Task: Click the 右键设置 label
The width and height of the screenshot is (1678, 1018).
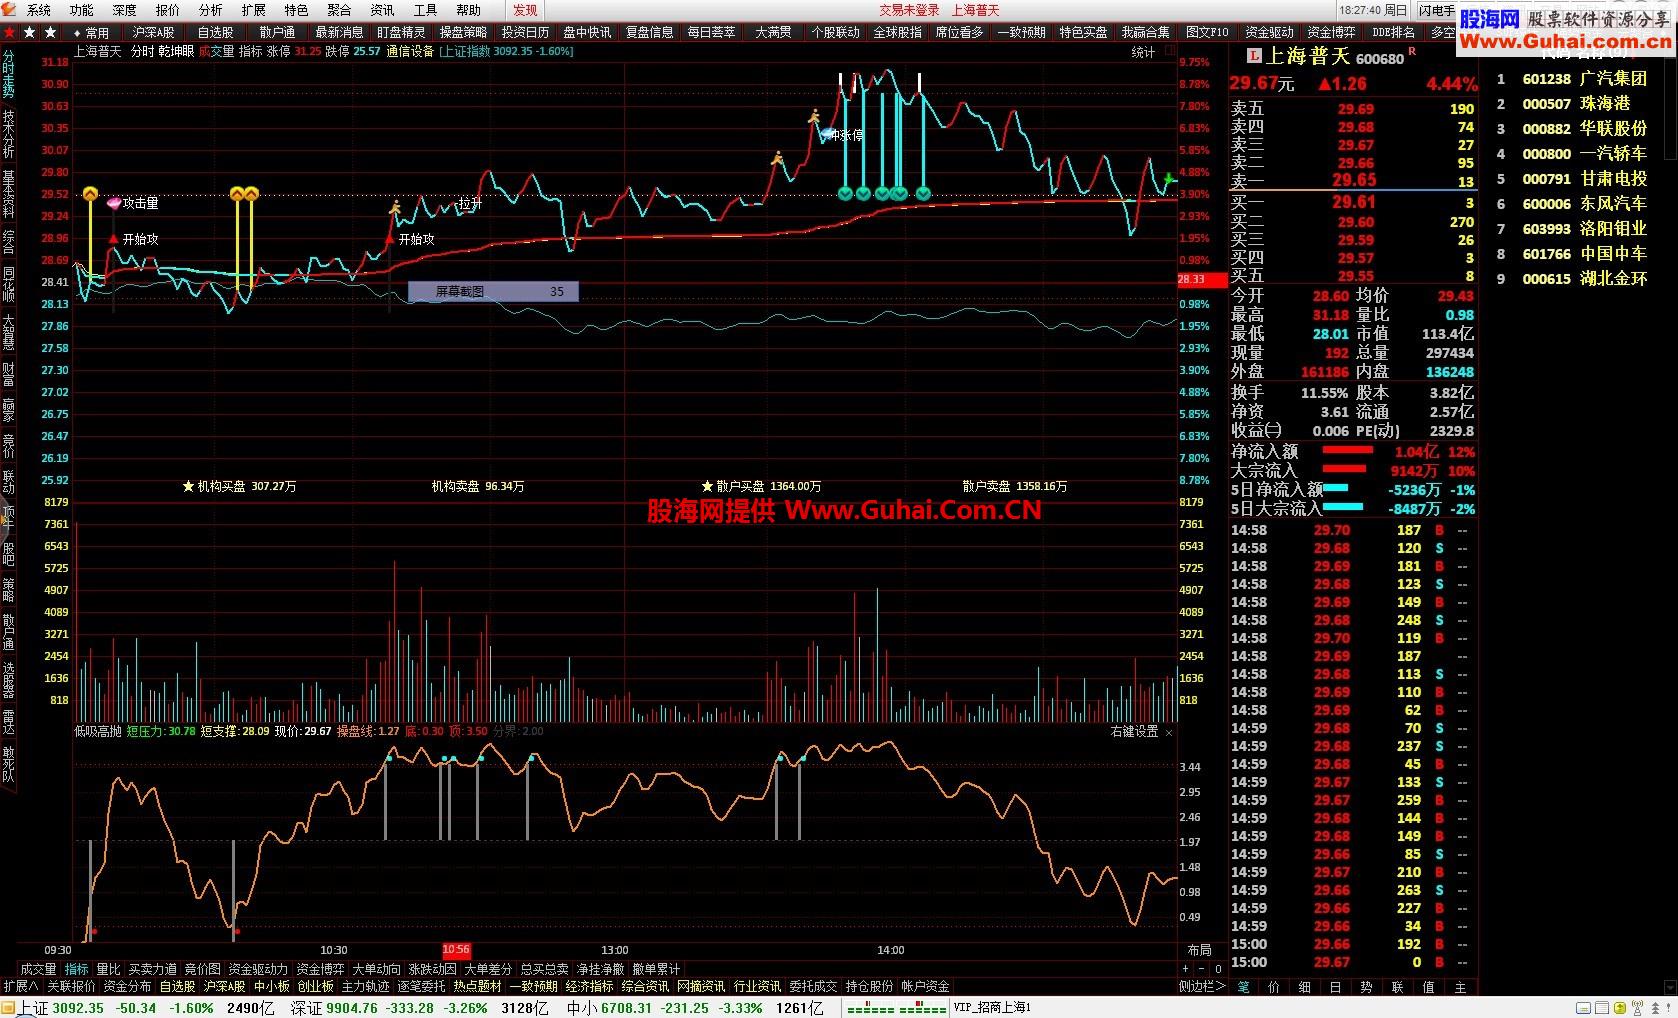Action: 1134,732
